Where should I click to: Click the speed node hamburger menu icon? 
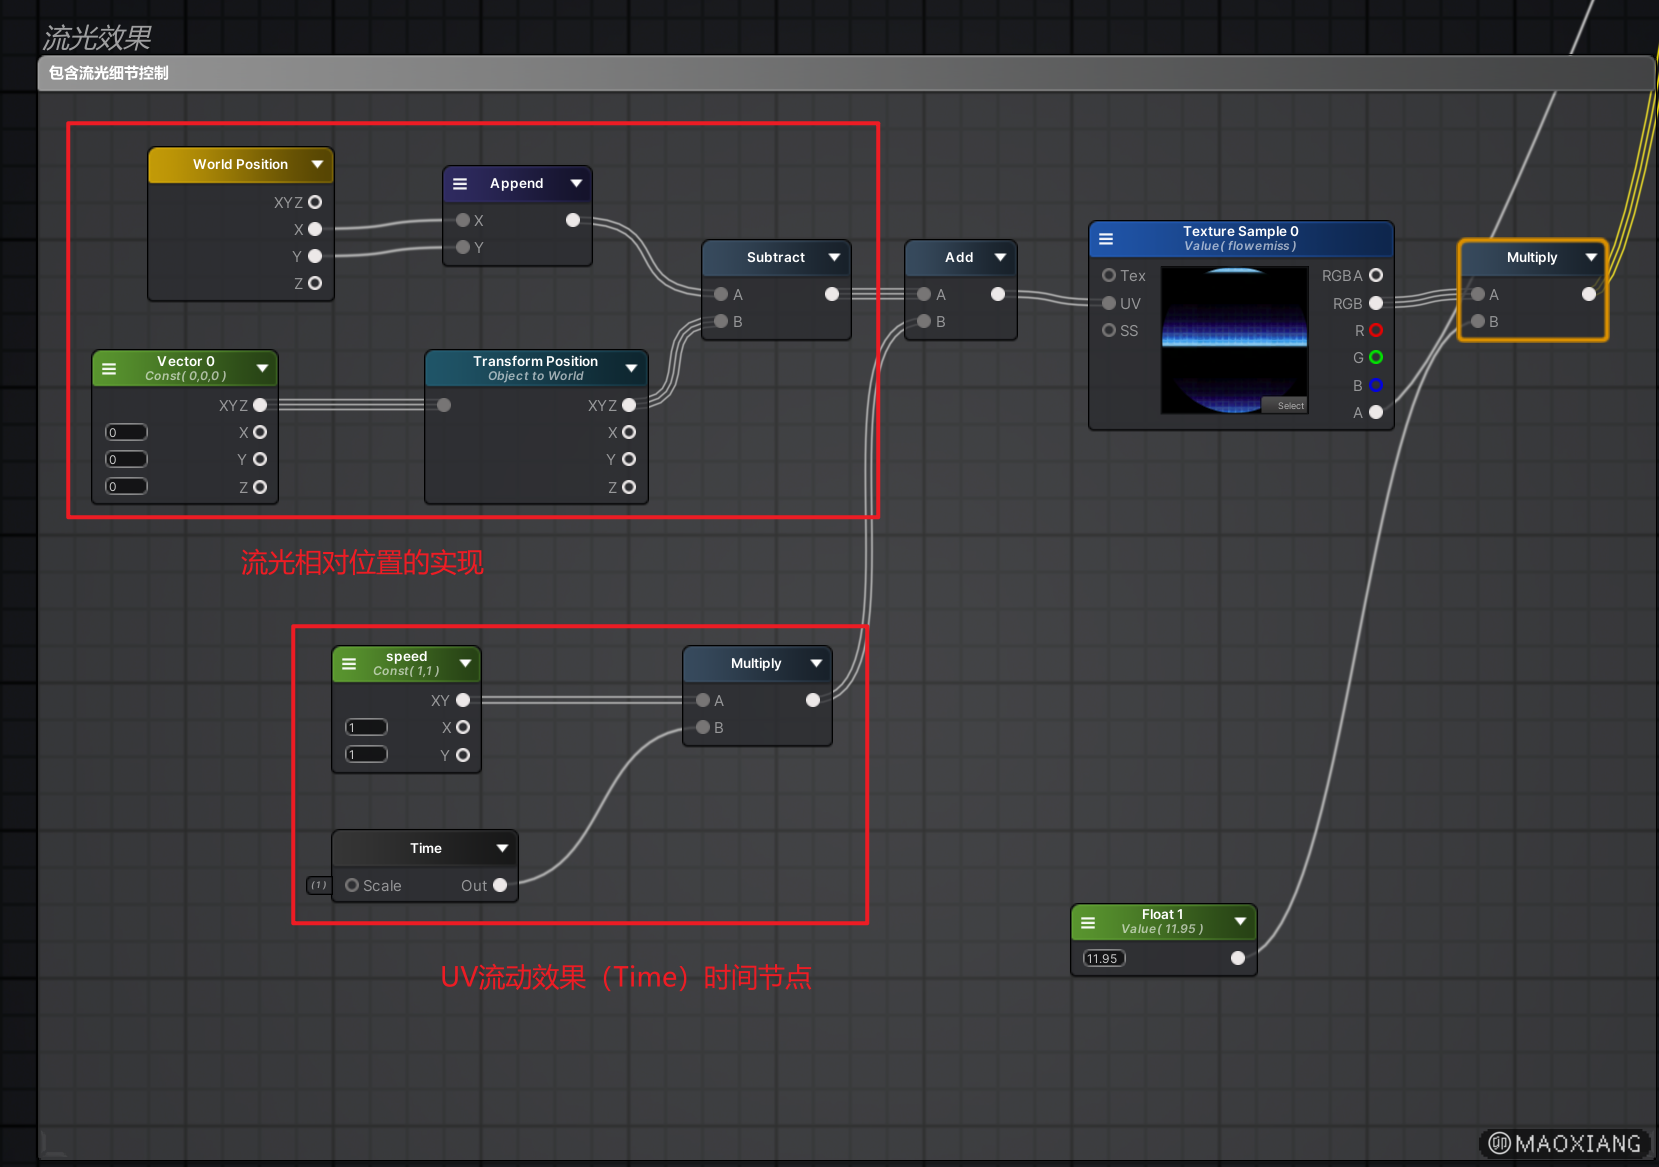click(x=349, y=664)
